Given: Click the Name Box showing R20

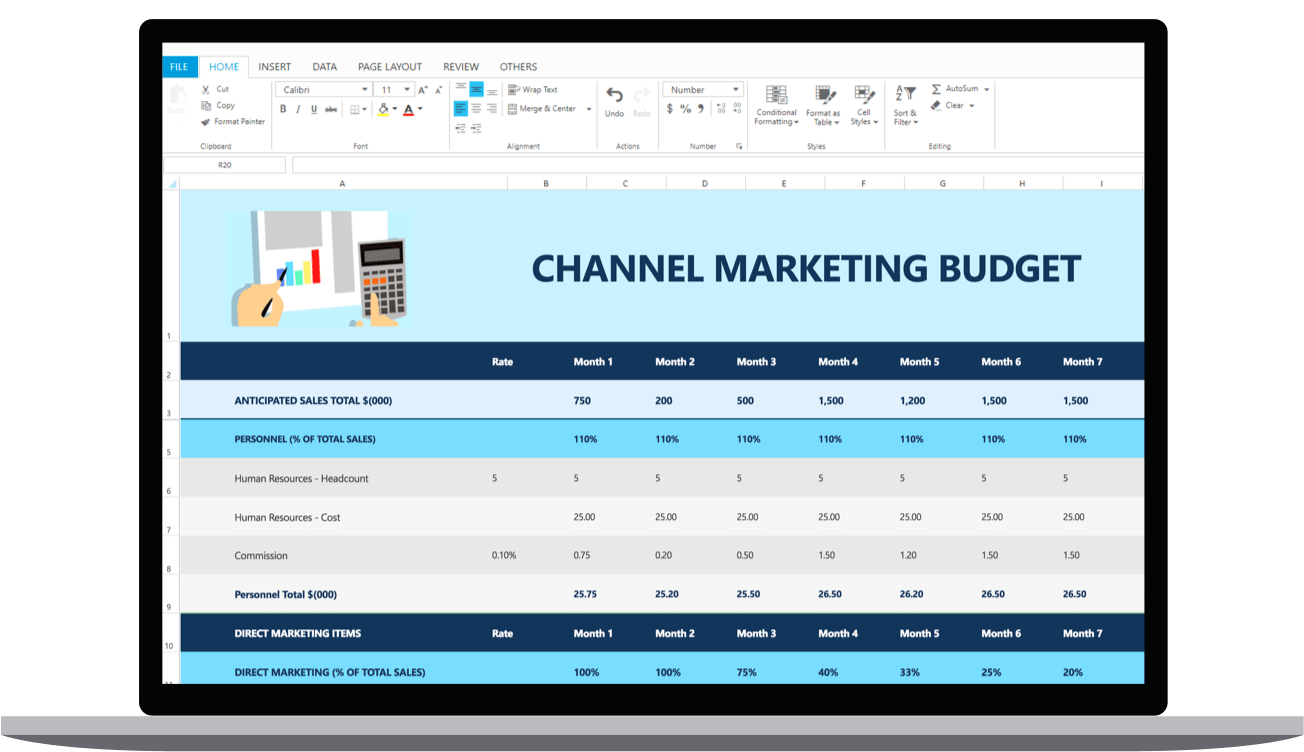Looking at the screenshot, I should 224,164.
